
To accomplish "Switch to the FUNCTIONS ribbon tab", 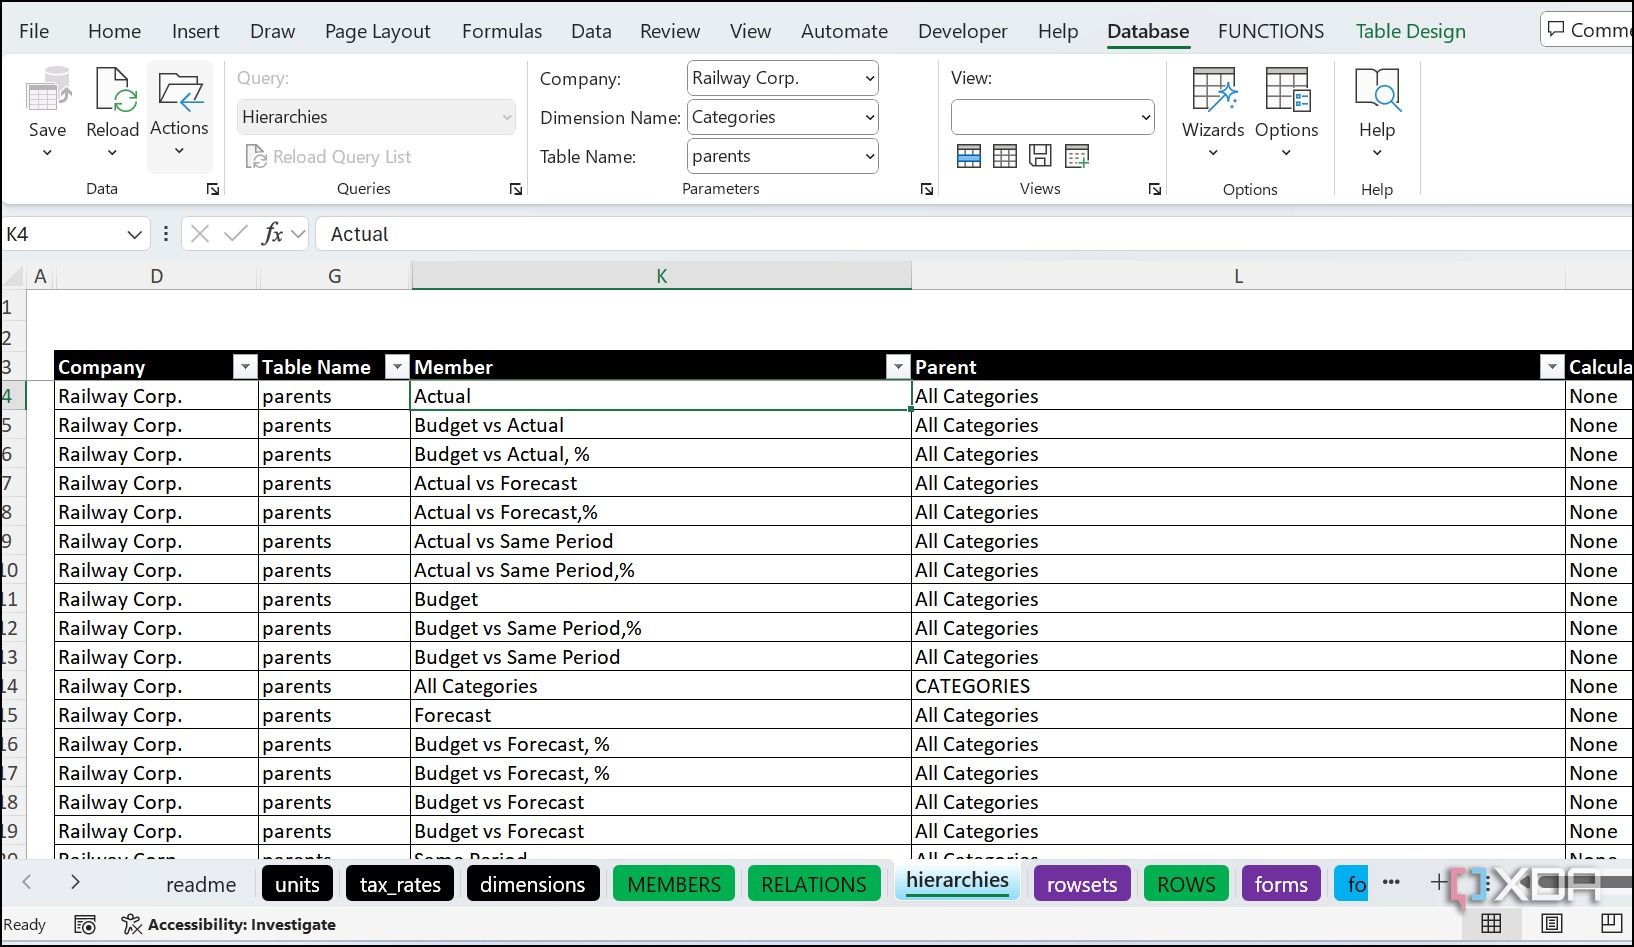I will [x=1271, y=31].
